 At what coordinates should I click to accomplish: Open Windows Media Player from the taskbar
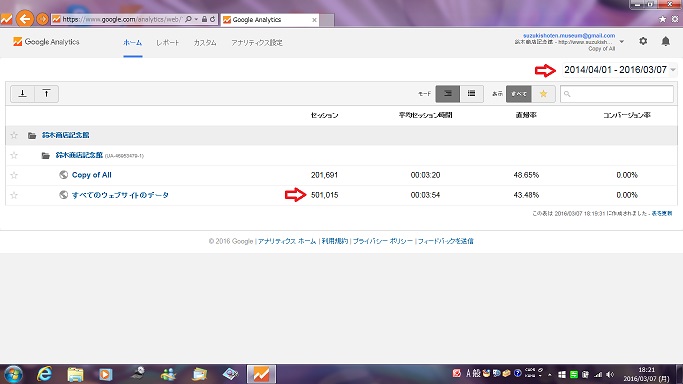(x=106, y=374)
